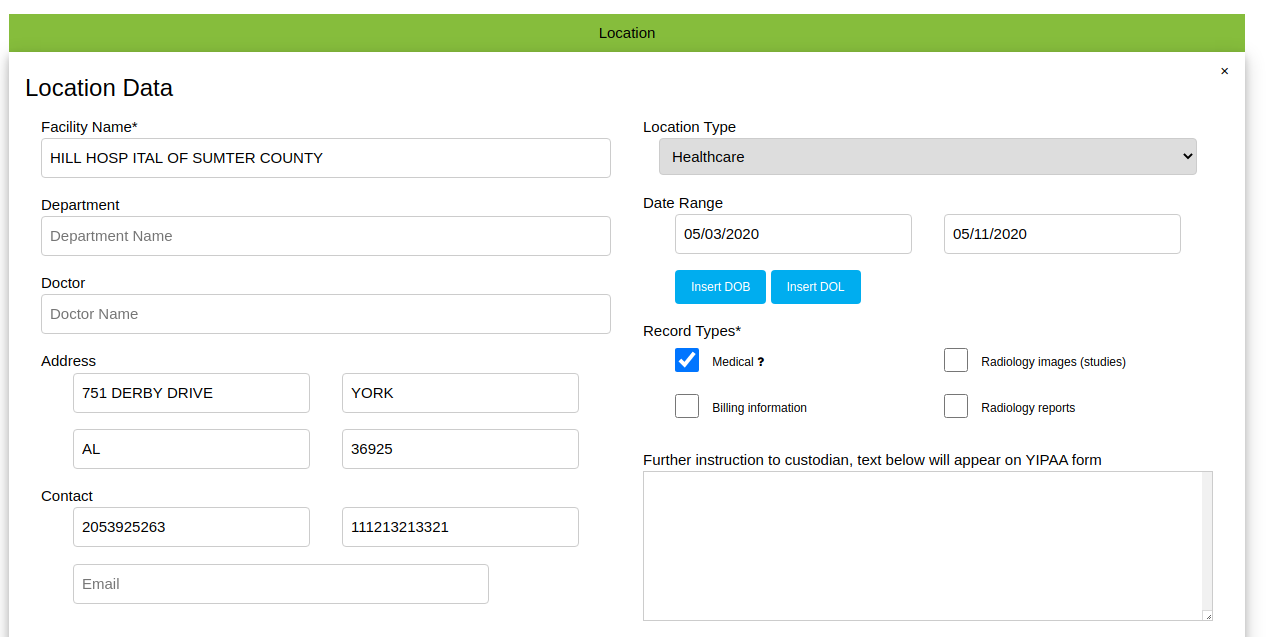Click the resize handle of instructions textarea

coord(1207,616)
